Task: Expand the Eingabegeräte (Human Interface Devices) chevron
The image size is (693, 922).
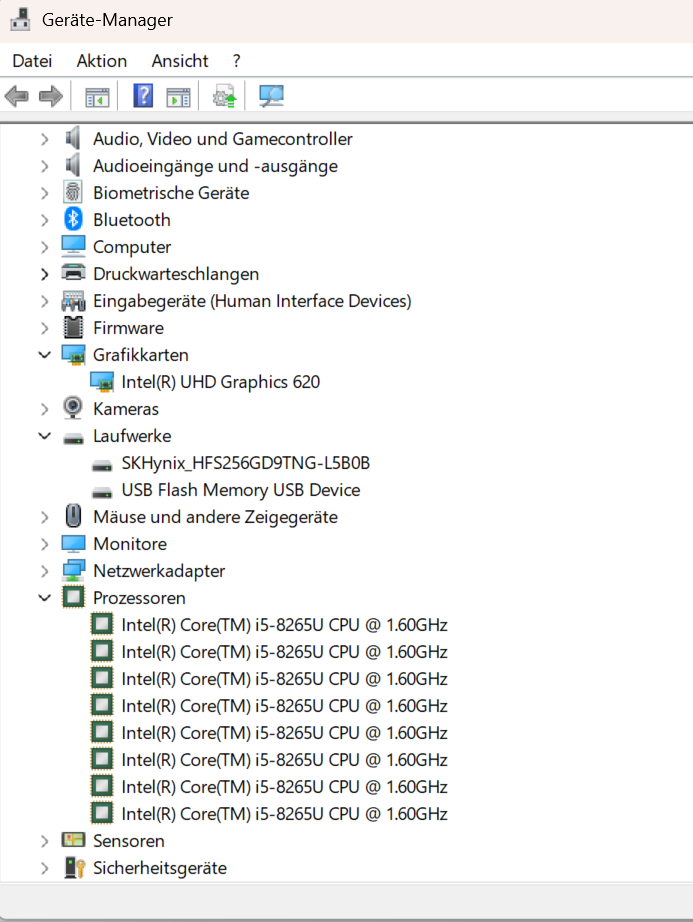Action: [45, 301]
